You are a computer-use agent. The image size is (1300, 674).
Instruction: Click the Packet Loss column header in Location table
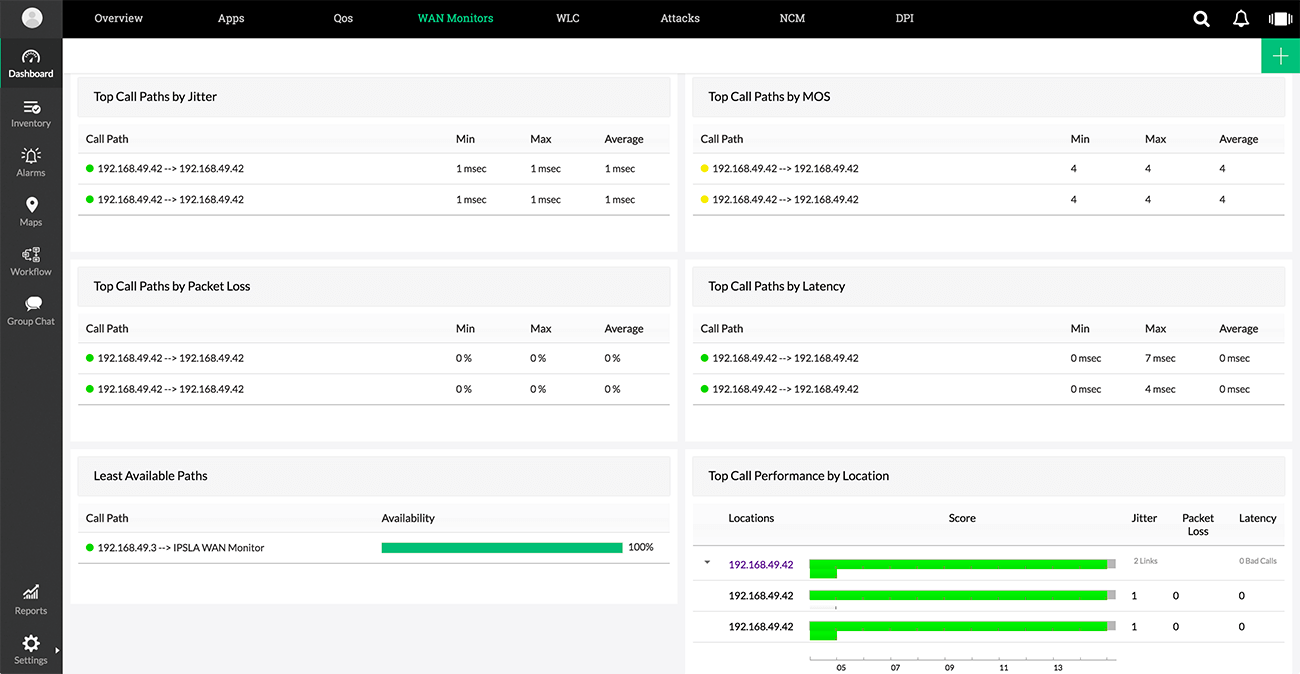[x=1198, y=524]
